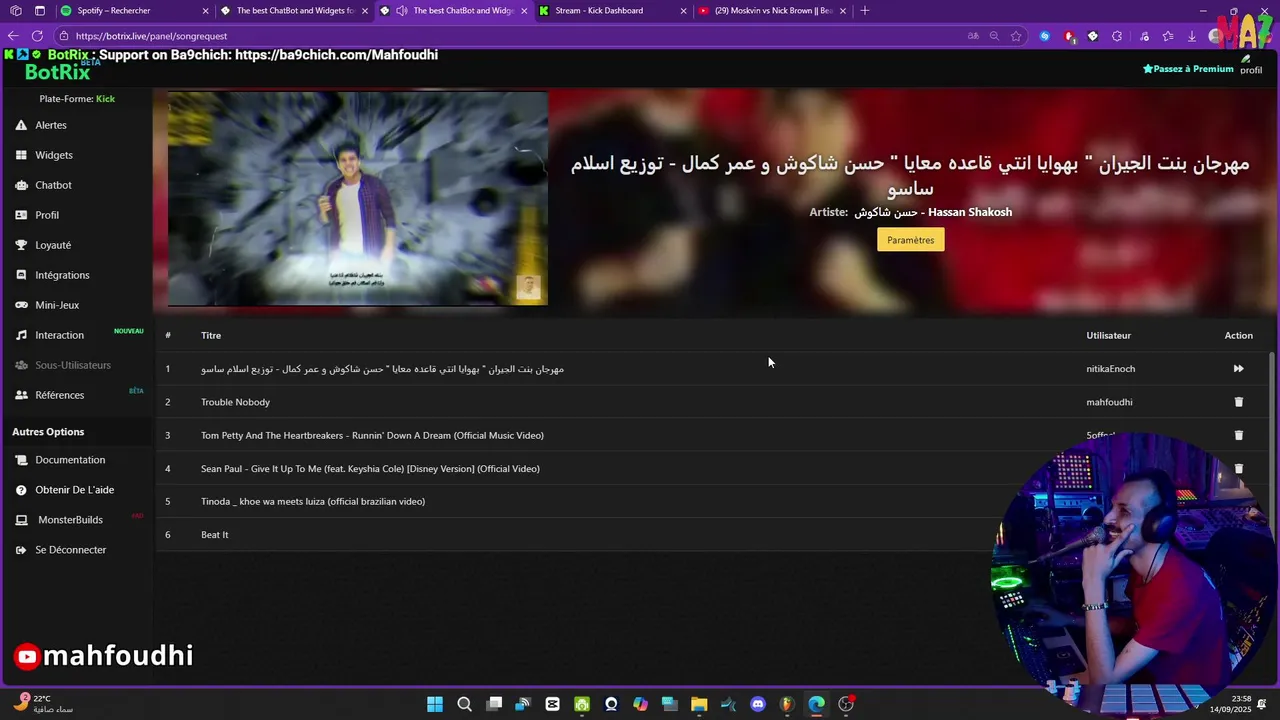Click the yellow Paramètres button
This screenshot has width=1280, height=720.
(910, 240)
